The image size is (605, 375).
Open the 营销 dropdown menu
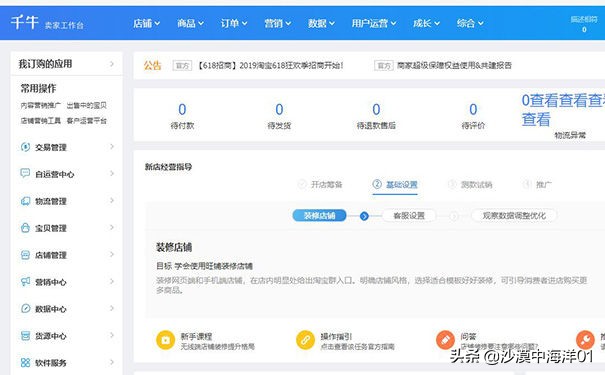click(277, 23)
